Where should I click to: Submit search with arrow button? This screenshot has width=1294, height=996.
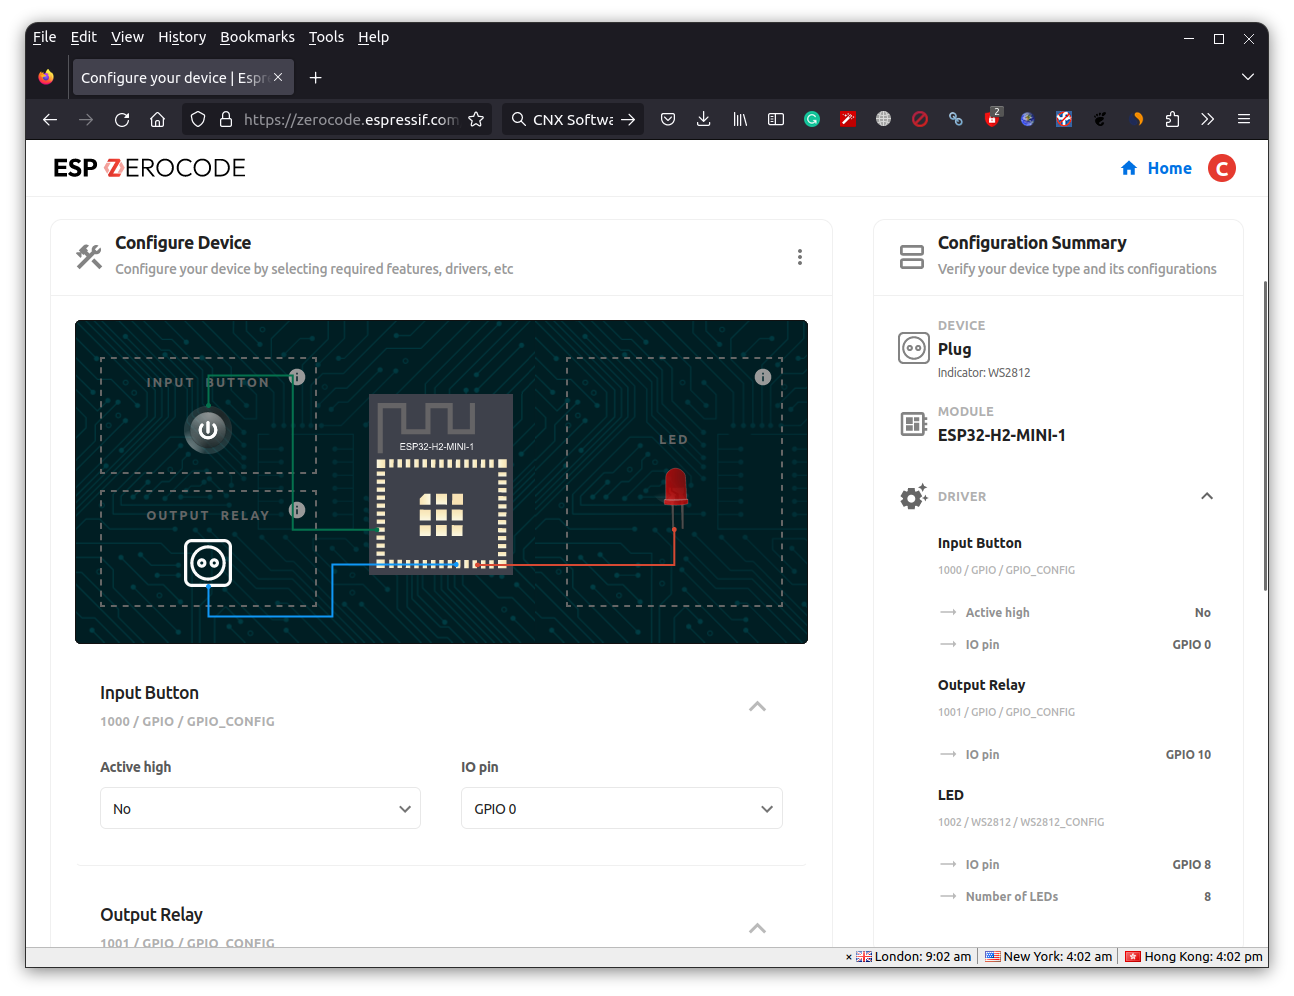coord(628,119)
